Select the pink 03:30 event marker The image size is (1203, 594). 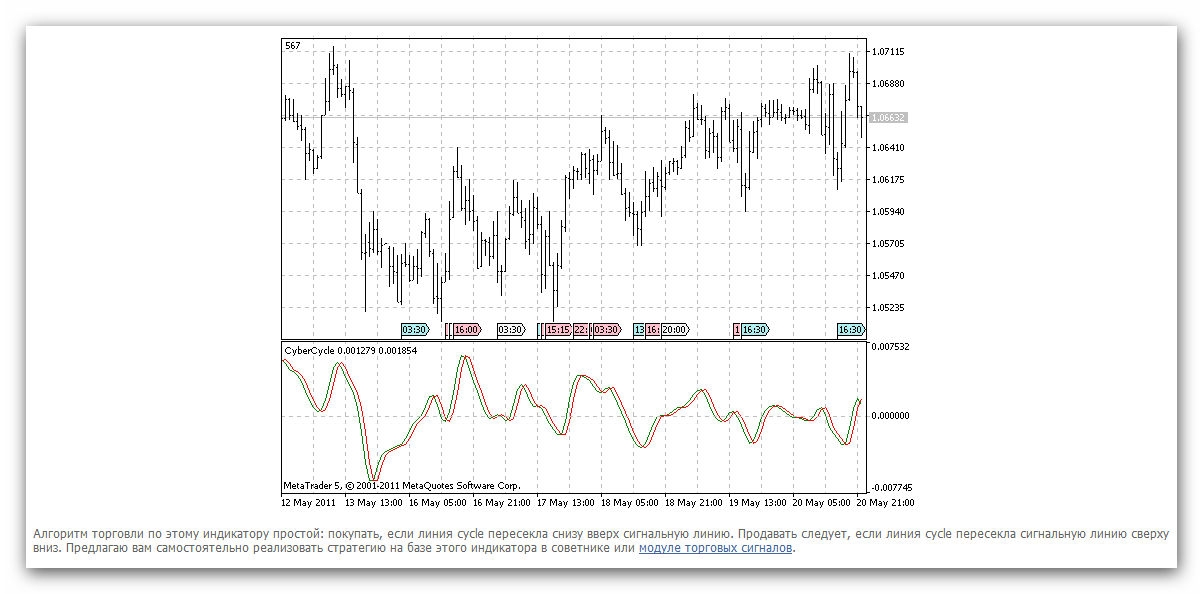tap(606, 329)
